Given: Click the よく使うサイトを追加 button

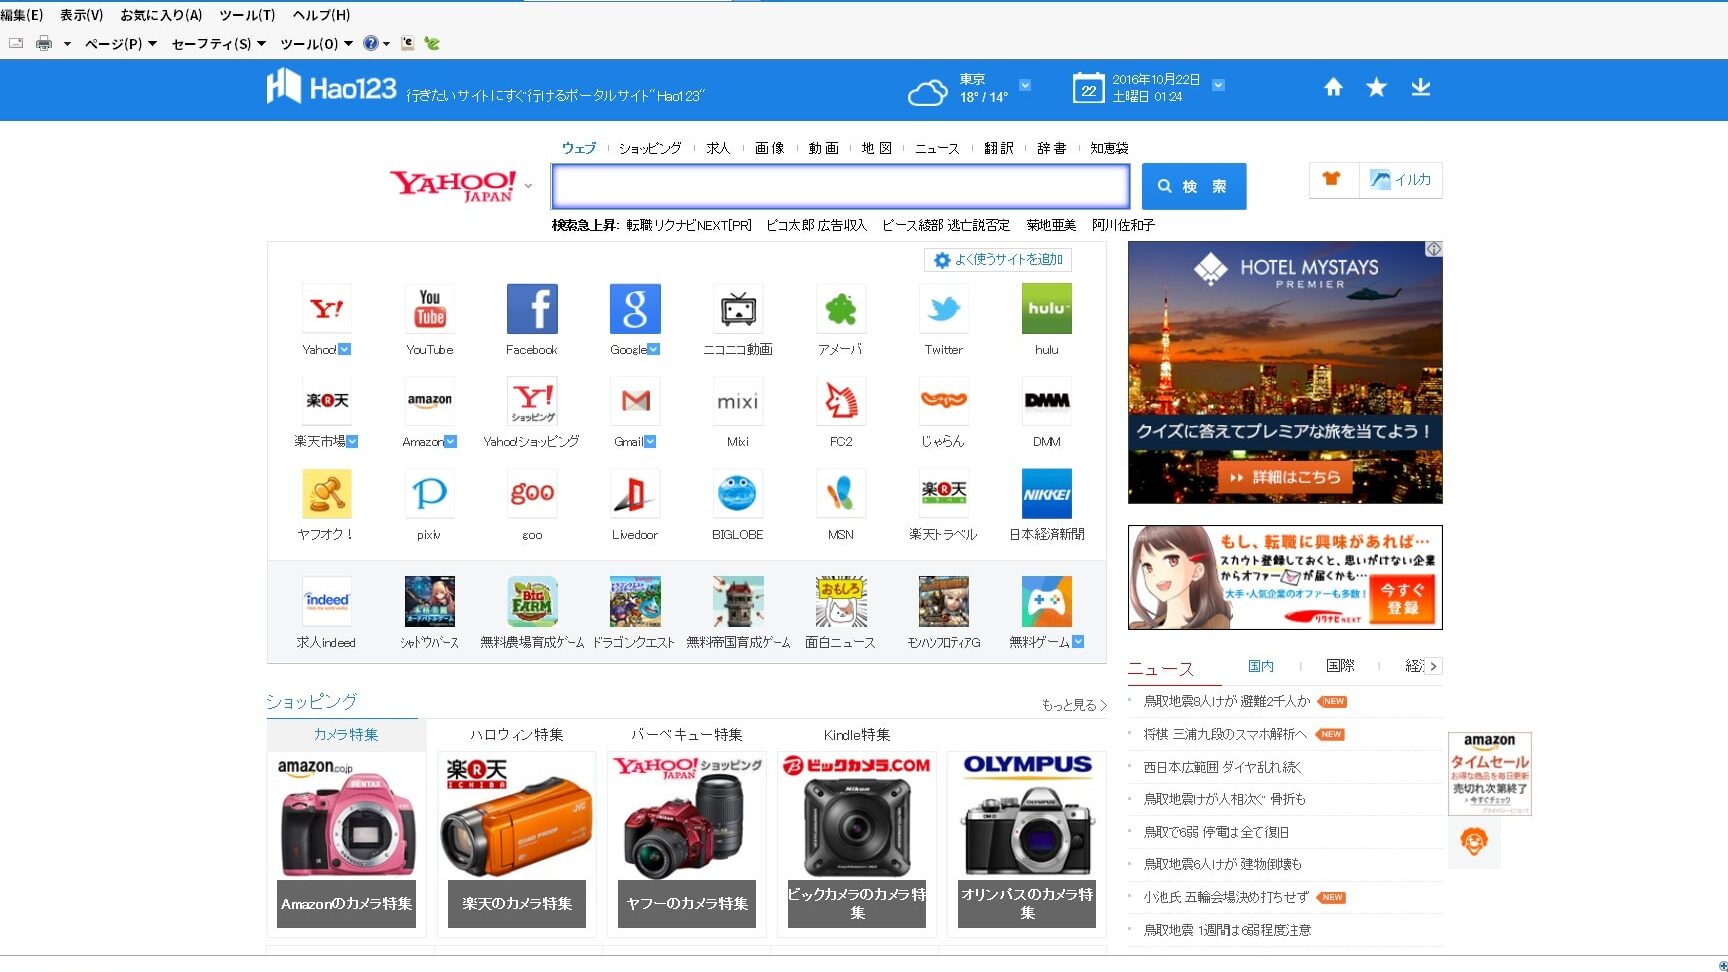Looking at the screenshot, I should 998,260.
